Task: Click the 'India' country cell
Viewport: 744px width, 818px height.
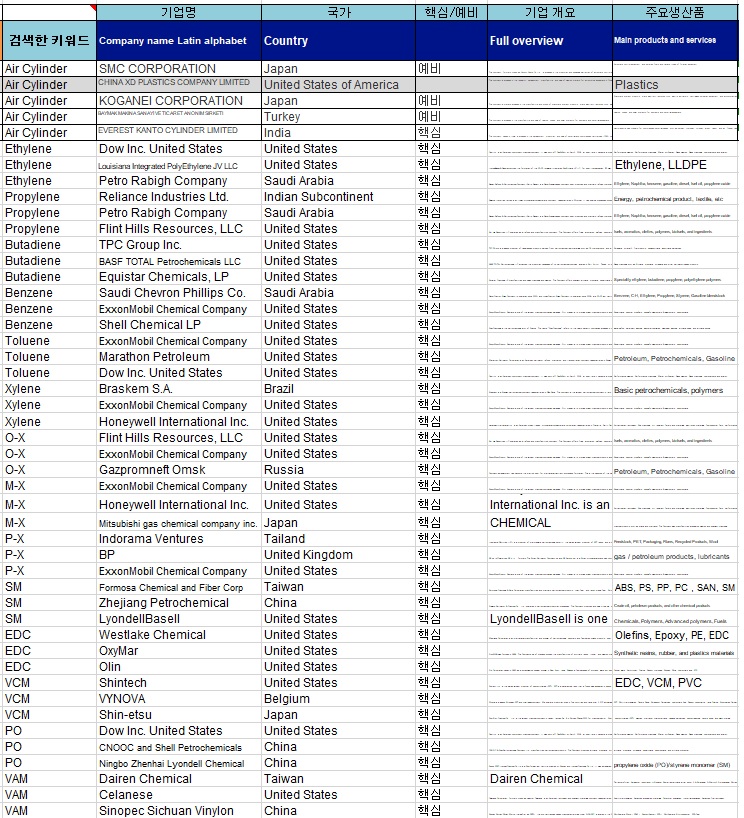Action: tap(339, 133)
